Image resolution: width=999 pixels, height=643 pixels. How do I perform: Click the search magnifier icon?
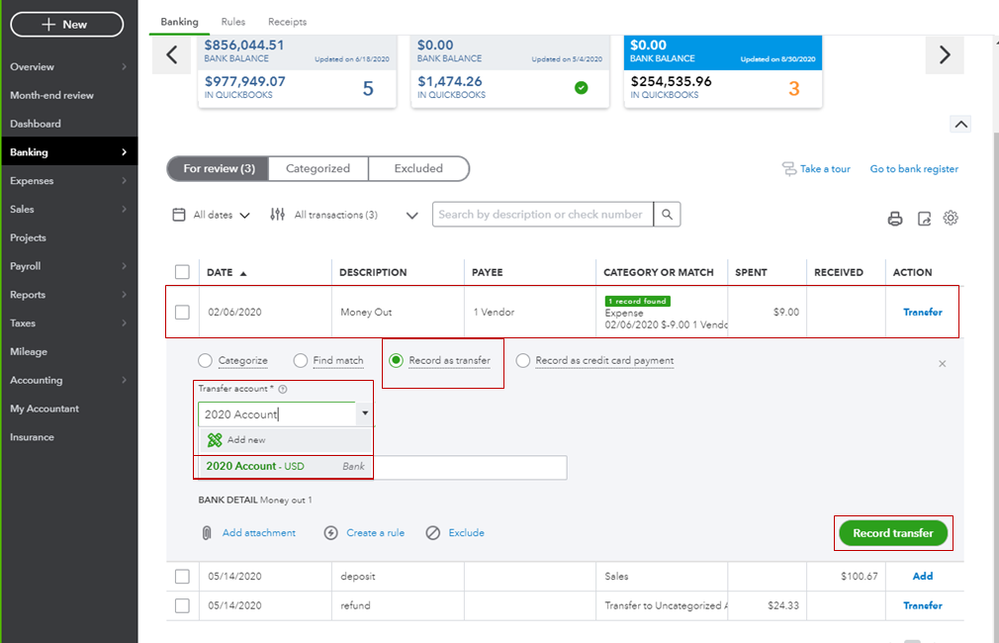point(667,215)
